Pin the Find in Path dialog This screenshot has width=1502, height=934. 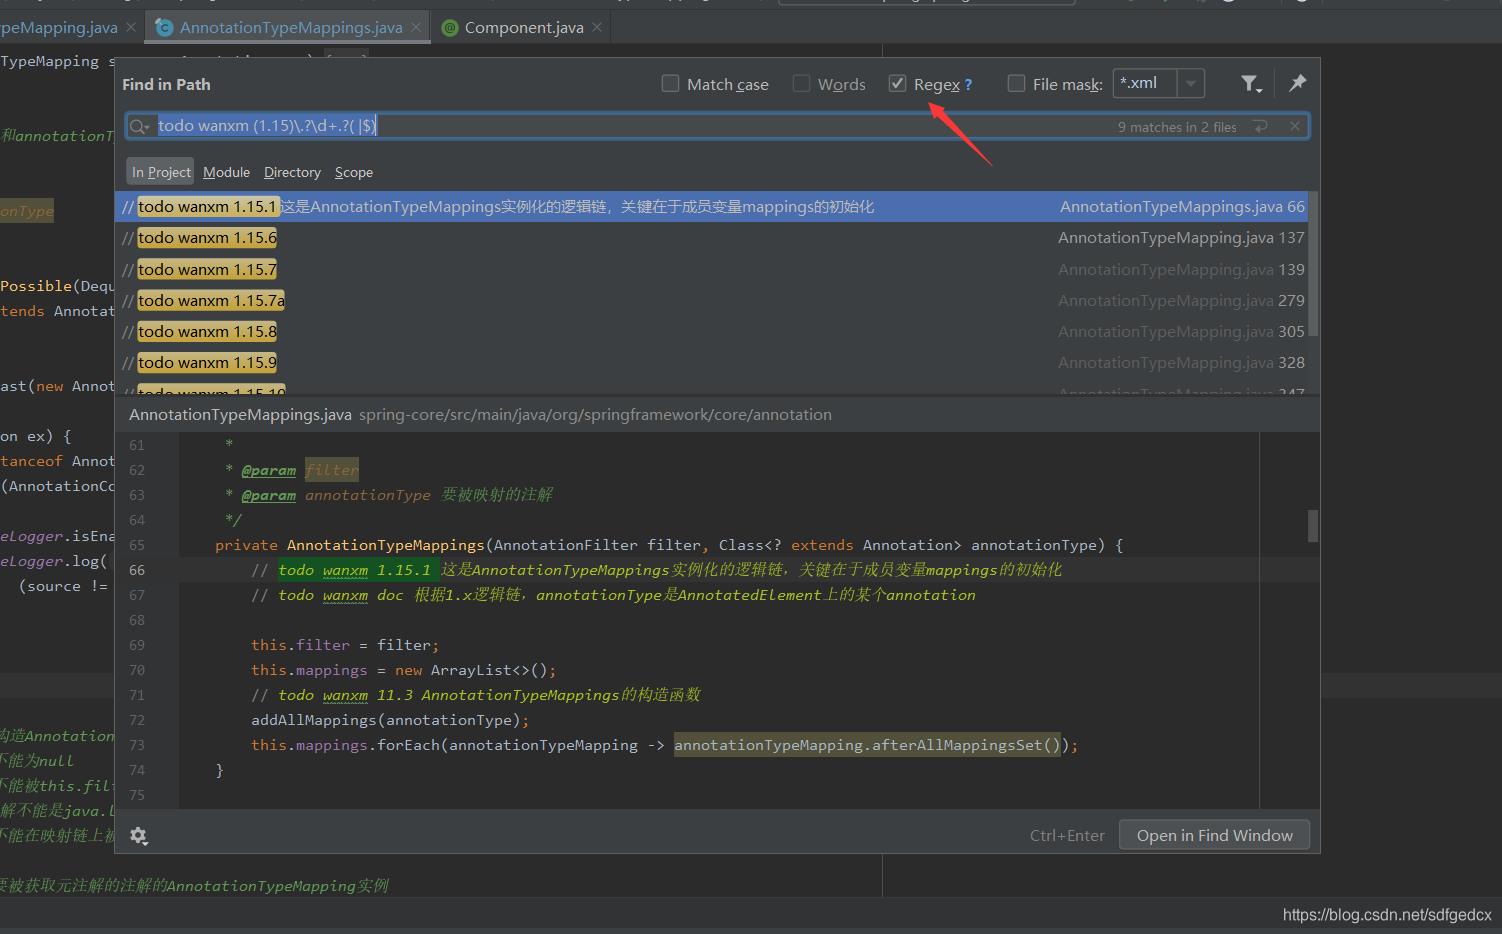click(1297, 83)
